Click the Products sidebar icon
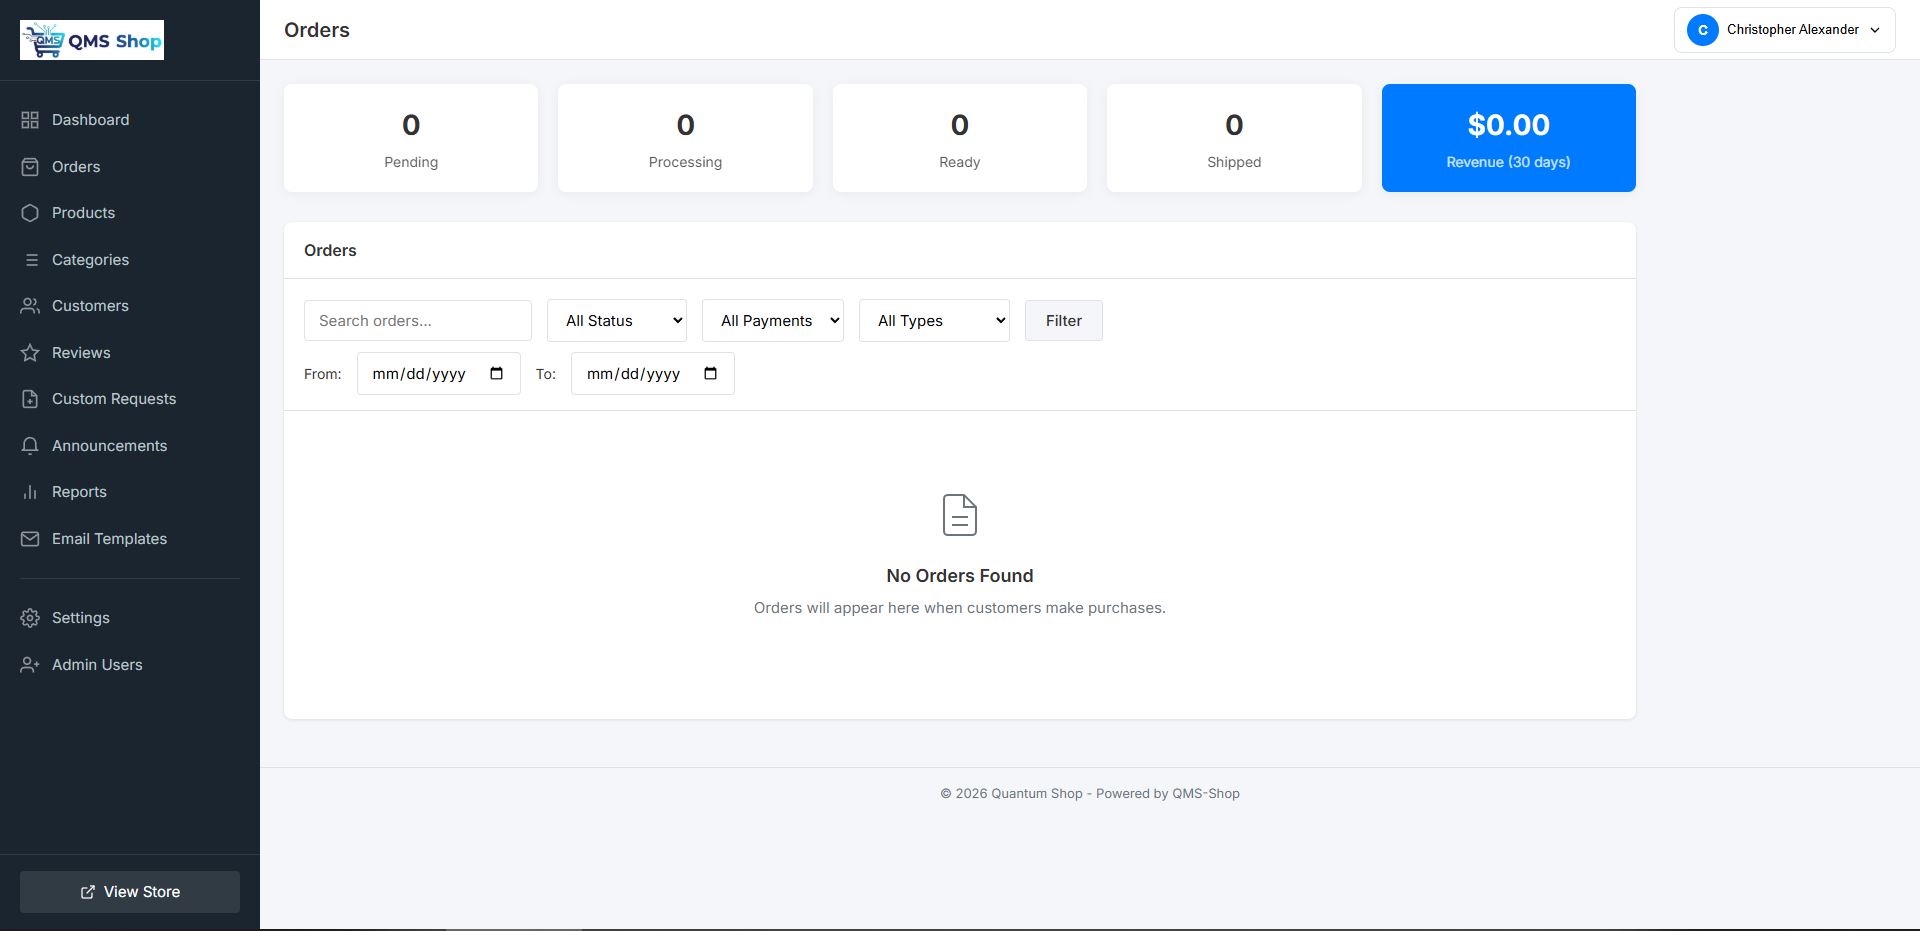The image size is (1920, 931). pos(30,212)
